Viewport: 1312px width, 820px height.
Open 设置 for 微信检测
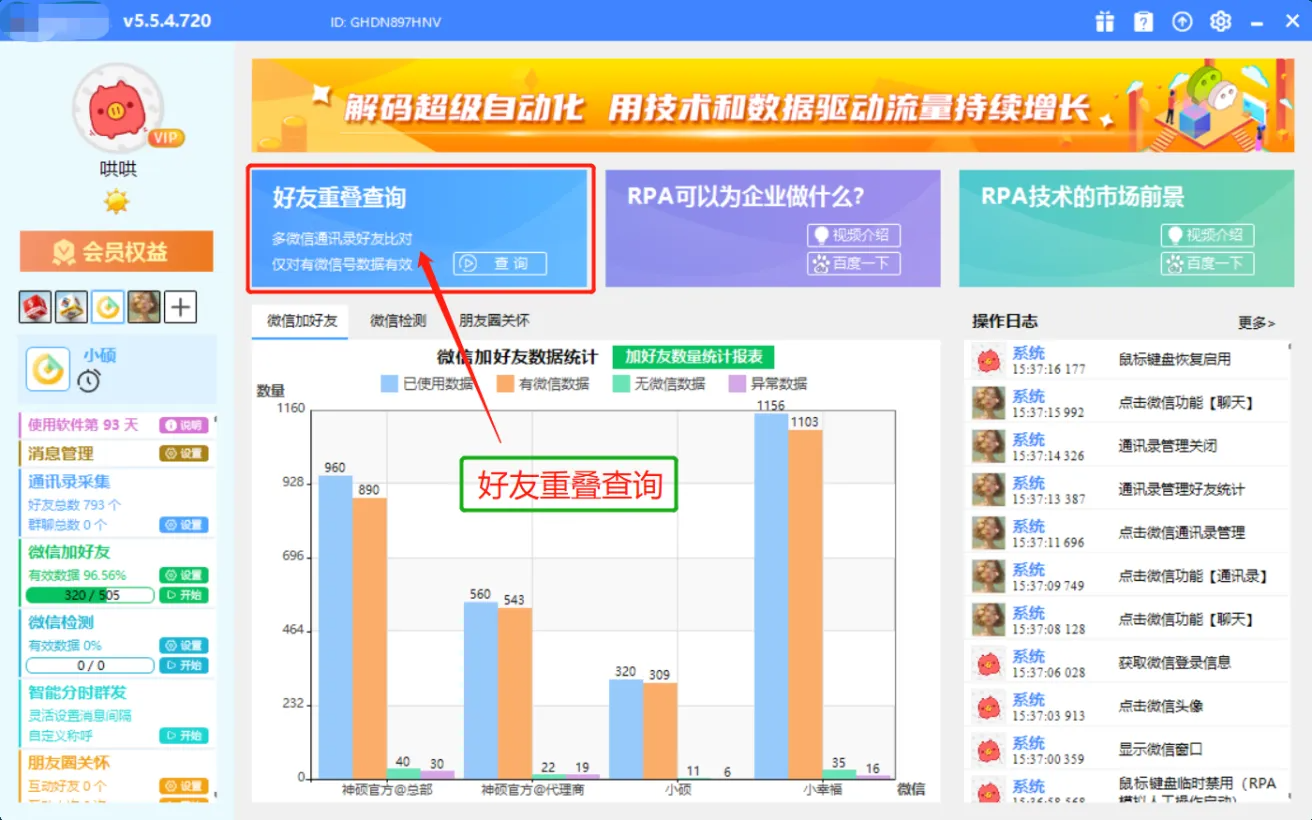point(184,645)
